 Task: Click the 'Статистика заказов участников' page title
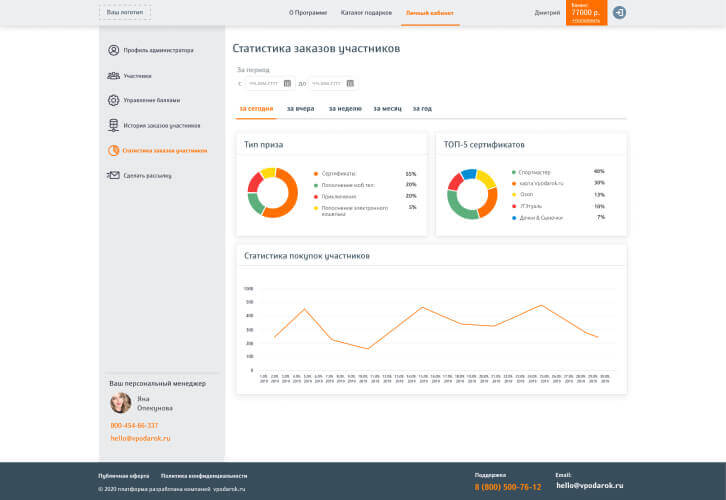pyautogui.click(x=316, y=49)
